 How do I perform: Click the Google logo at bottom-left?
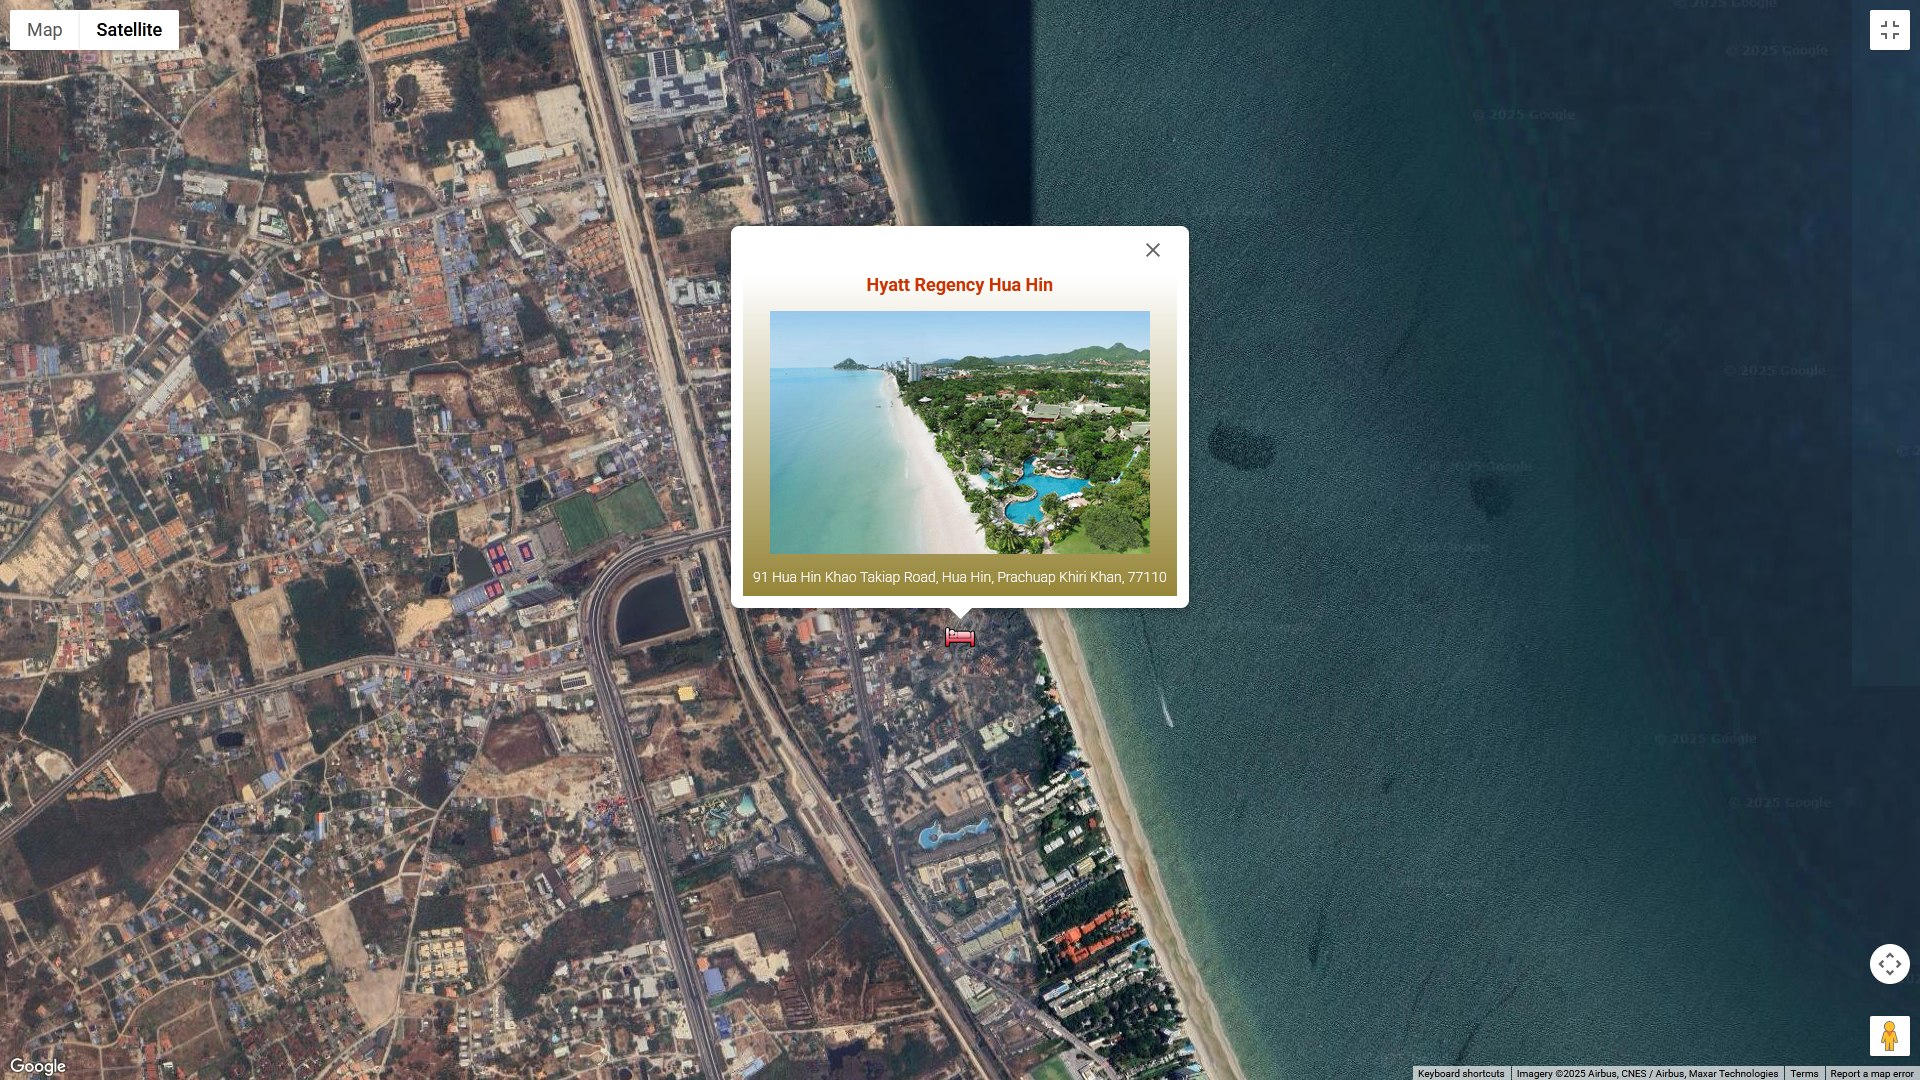[x=38, y=1066]
